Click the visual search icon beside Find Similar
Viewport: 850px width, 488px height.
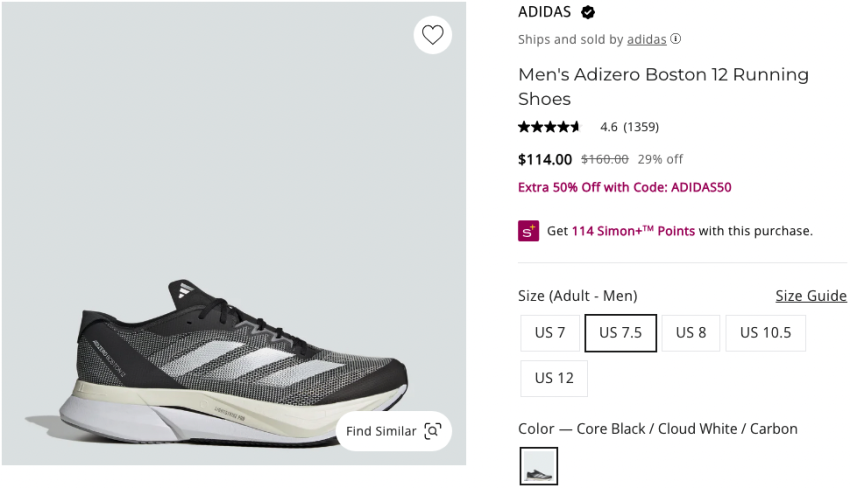432,431
